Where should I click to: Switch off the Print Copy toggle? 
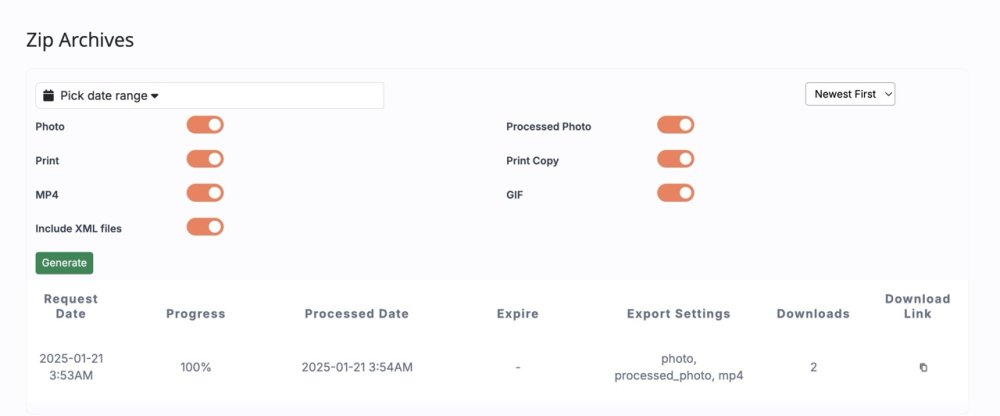[675, 159]
